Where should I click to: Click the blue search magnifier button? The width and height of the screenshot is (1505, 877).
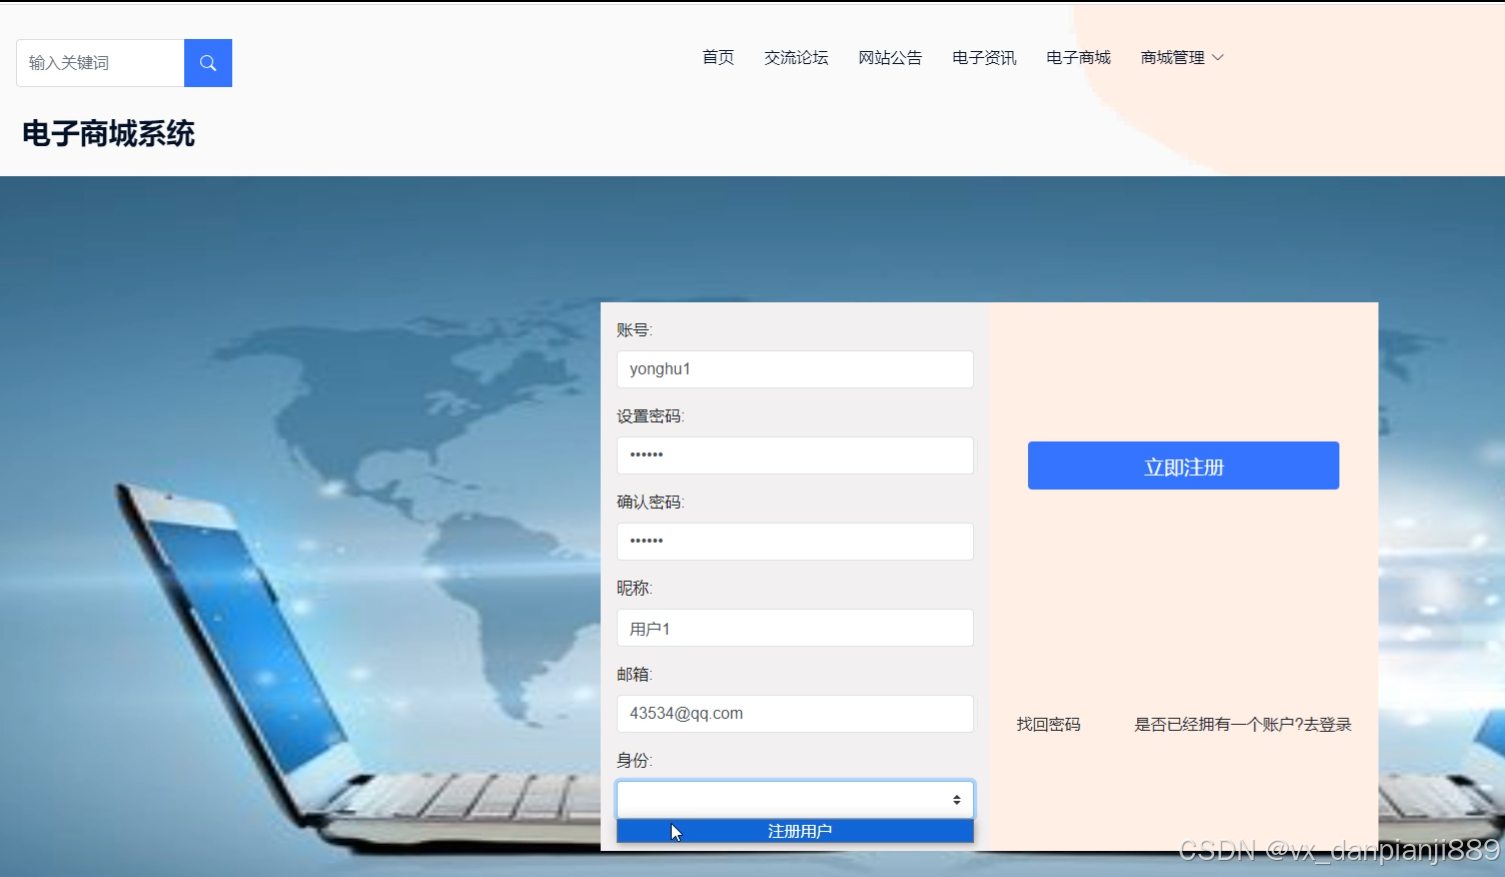point(208,63)
